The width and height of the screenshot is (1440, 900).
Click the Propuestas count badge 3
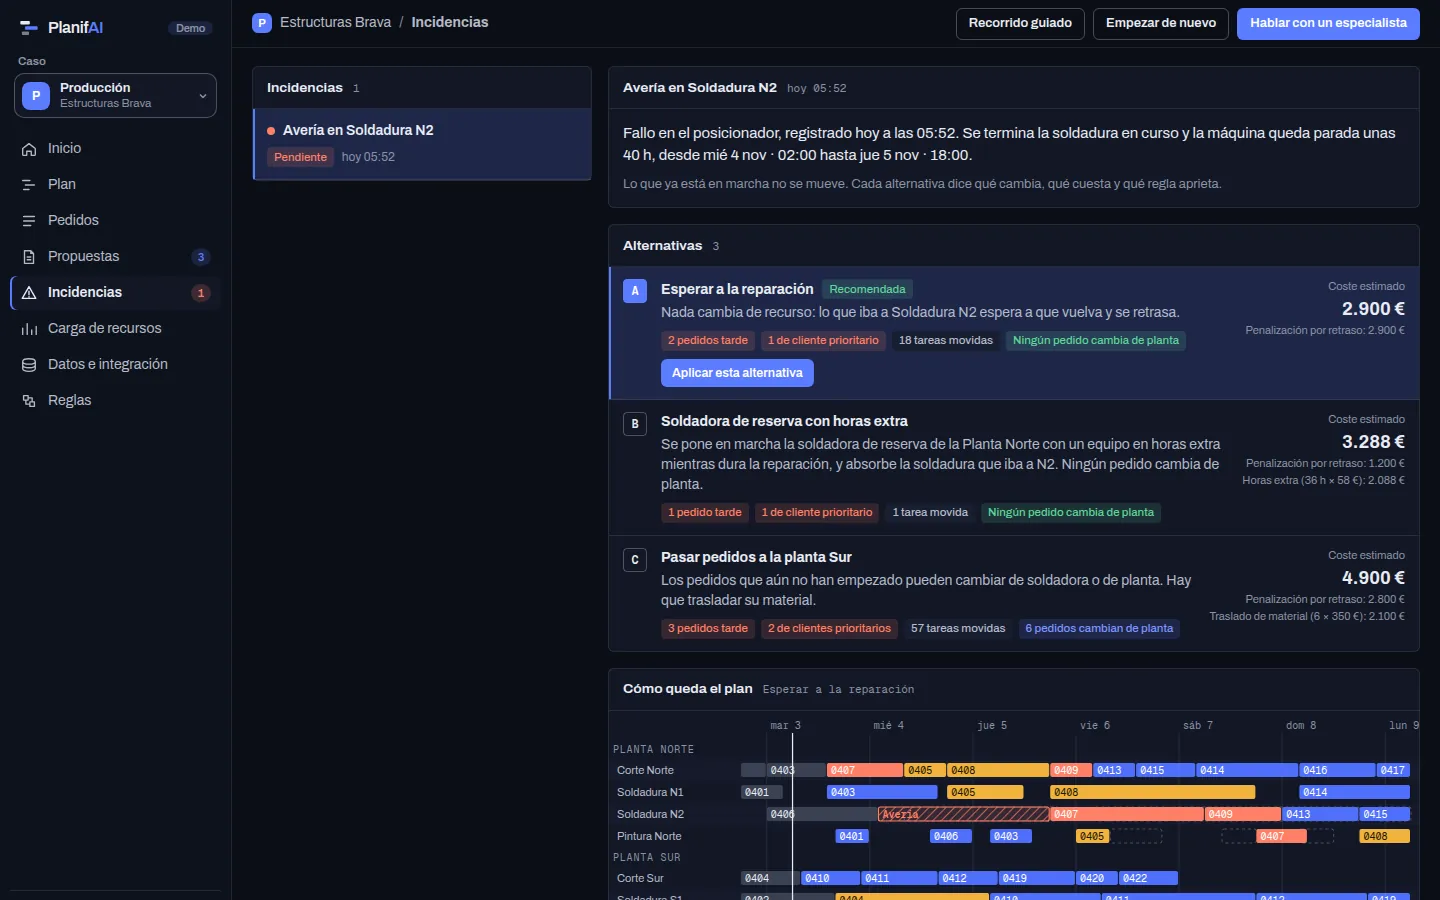click(201, 257)
